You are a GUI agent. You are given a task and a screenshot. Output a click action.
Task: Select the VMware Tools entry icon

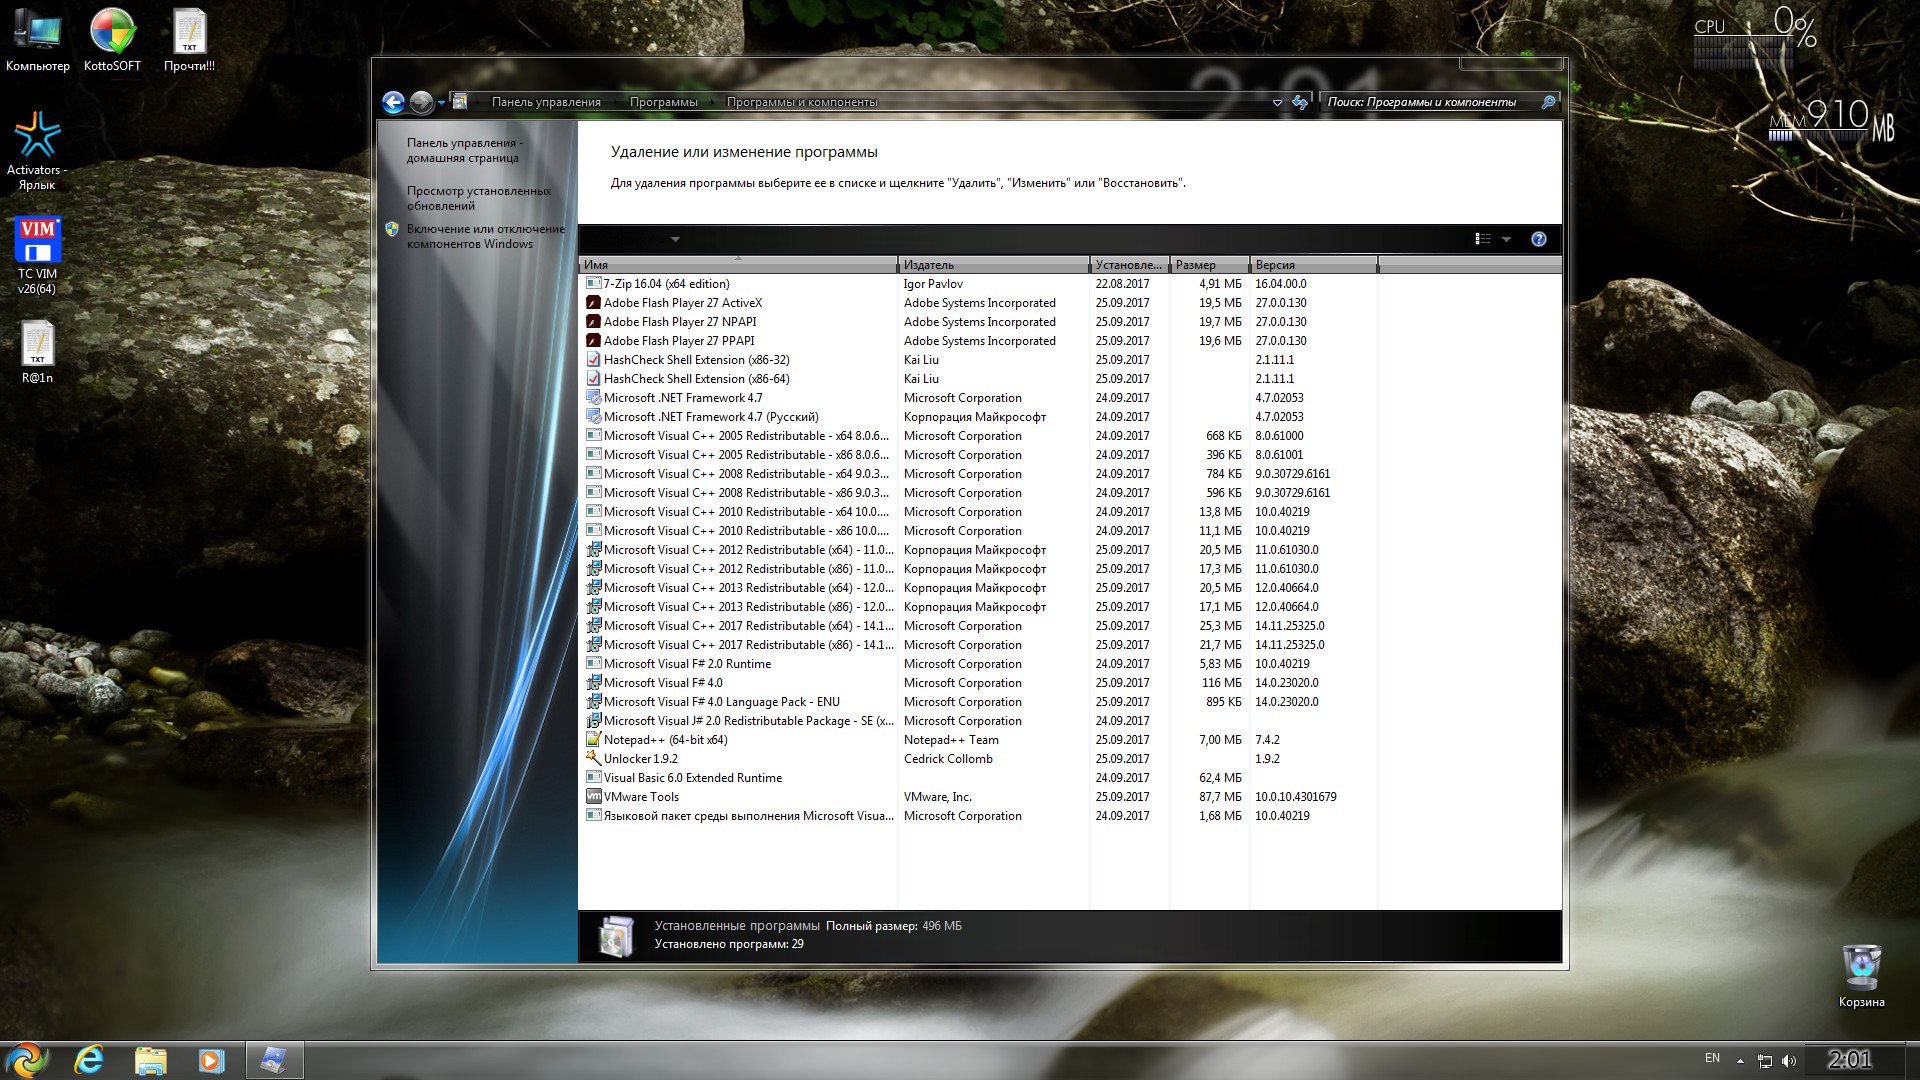click(593, 797)
